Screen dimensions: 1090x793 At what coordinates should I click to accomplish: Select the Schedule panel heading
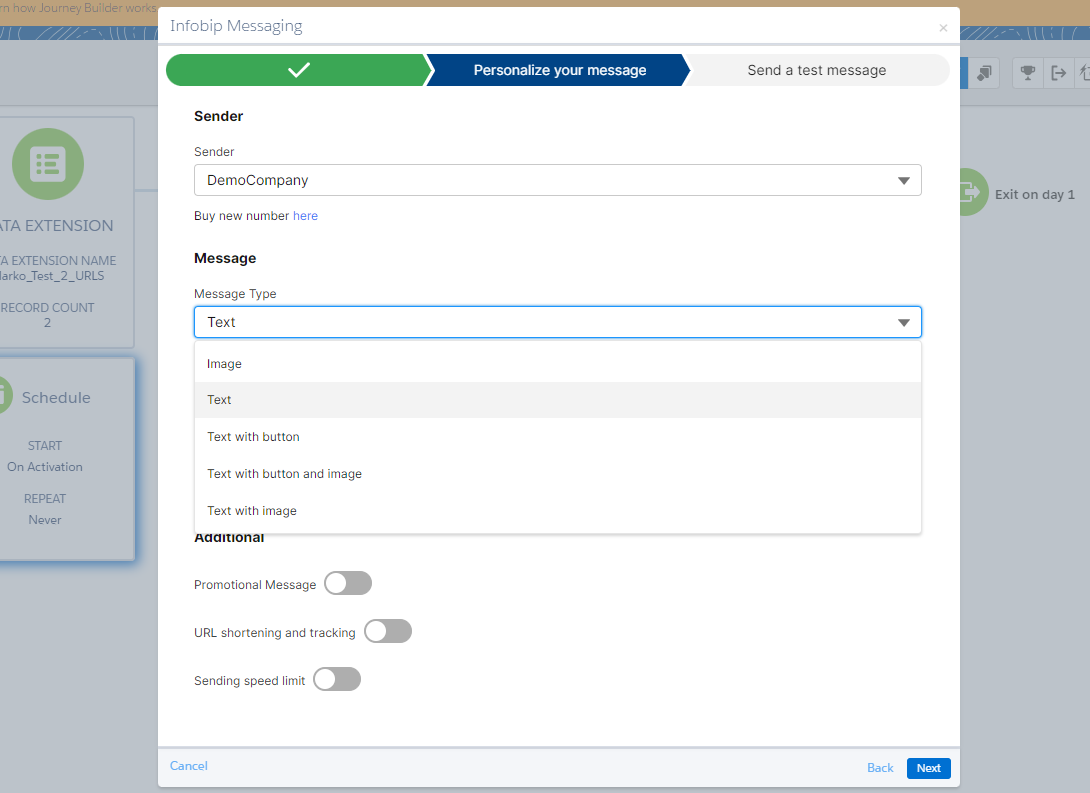coord(56,398)
